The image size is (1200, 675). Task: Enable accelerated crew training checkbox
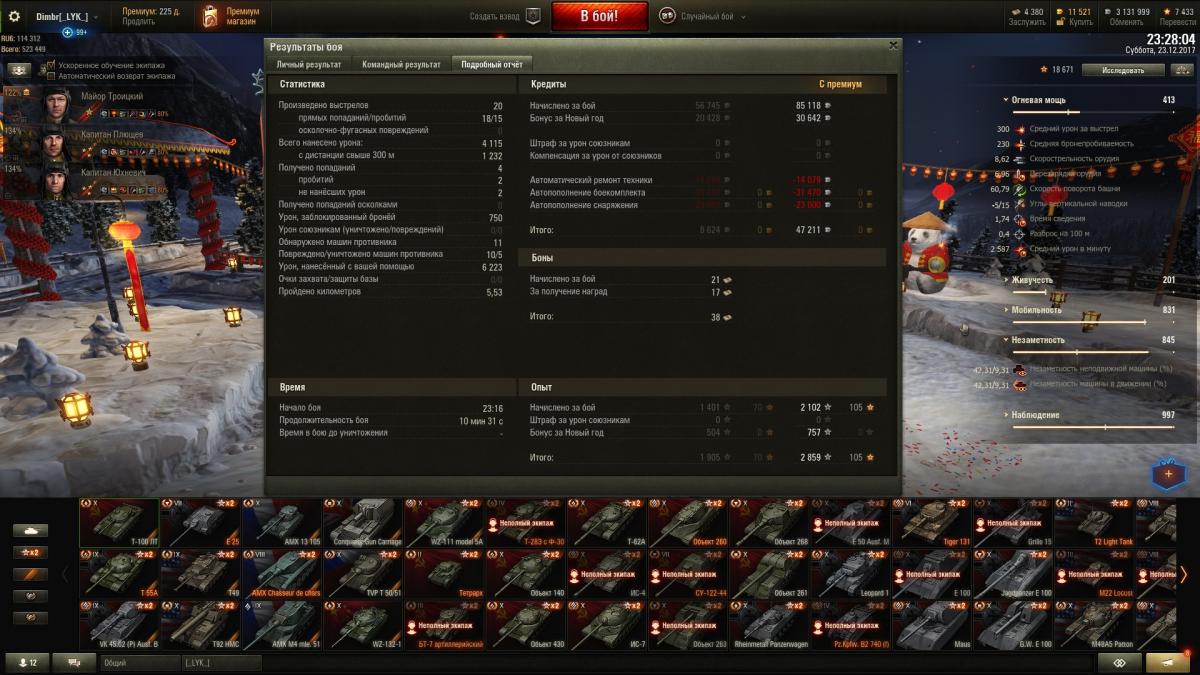[x=50, y=65]
